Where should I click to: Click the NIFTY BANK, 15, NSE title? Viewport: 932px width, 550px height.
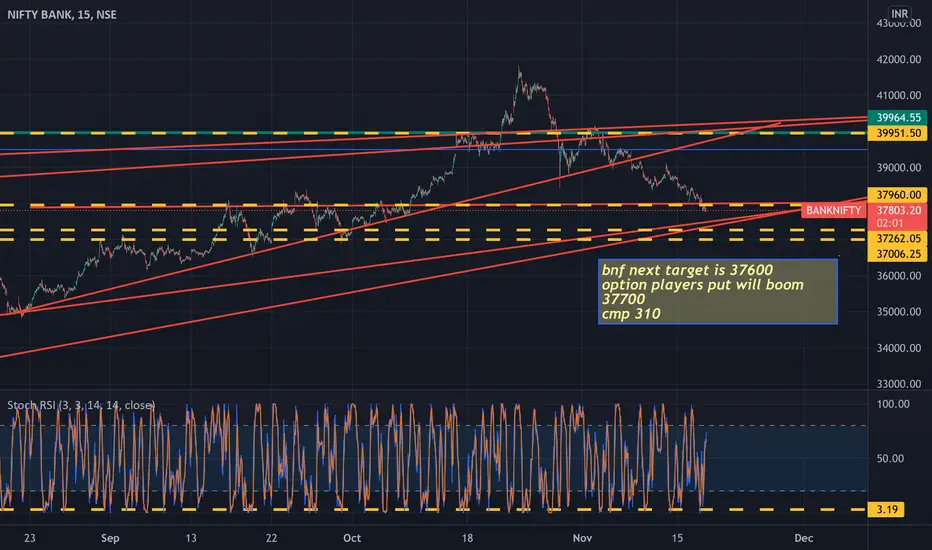click(62, 14)
